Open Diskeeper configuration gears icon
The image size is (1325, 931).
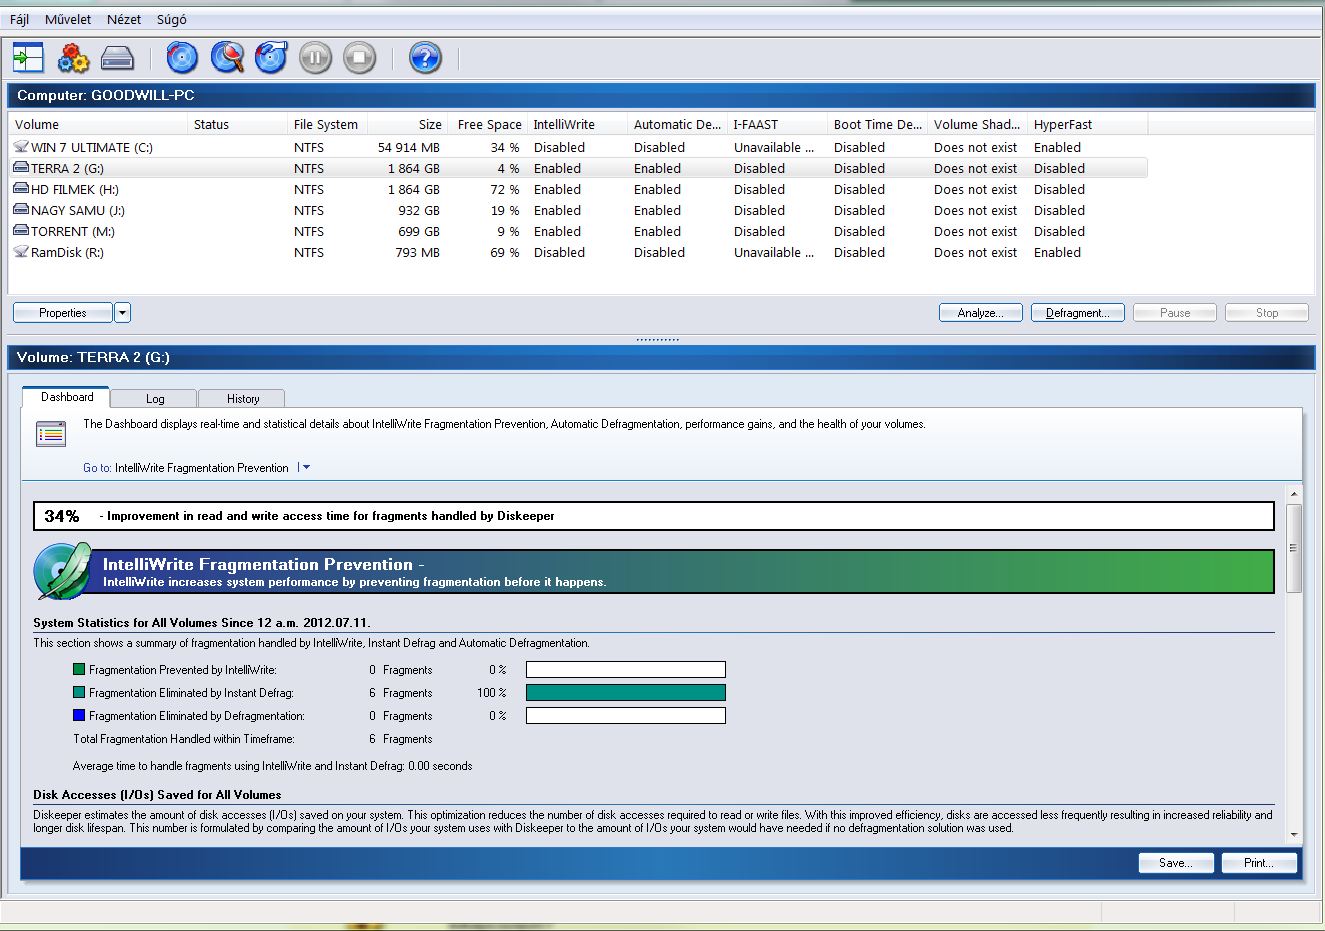pos(73,58)
